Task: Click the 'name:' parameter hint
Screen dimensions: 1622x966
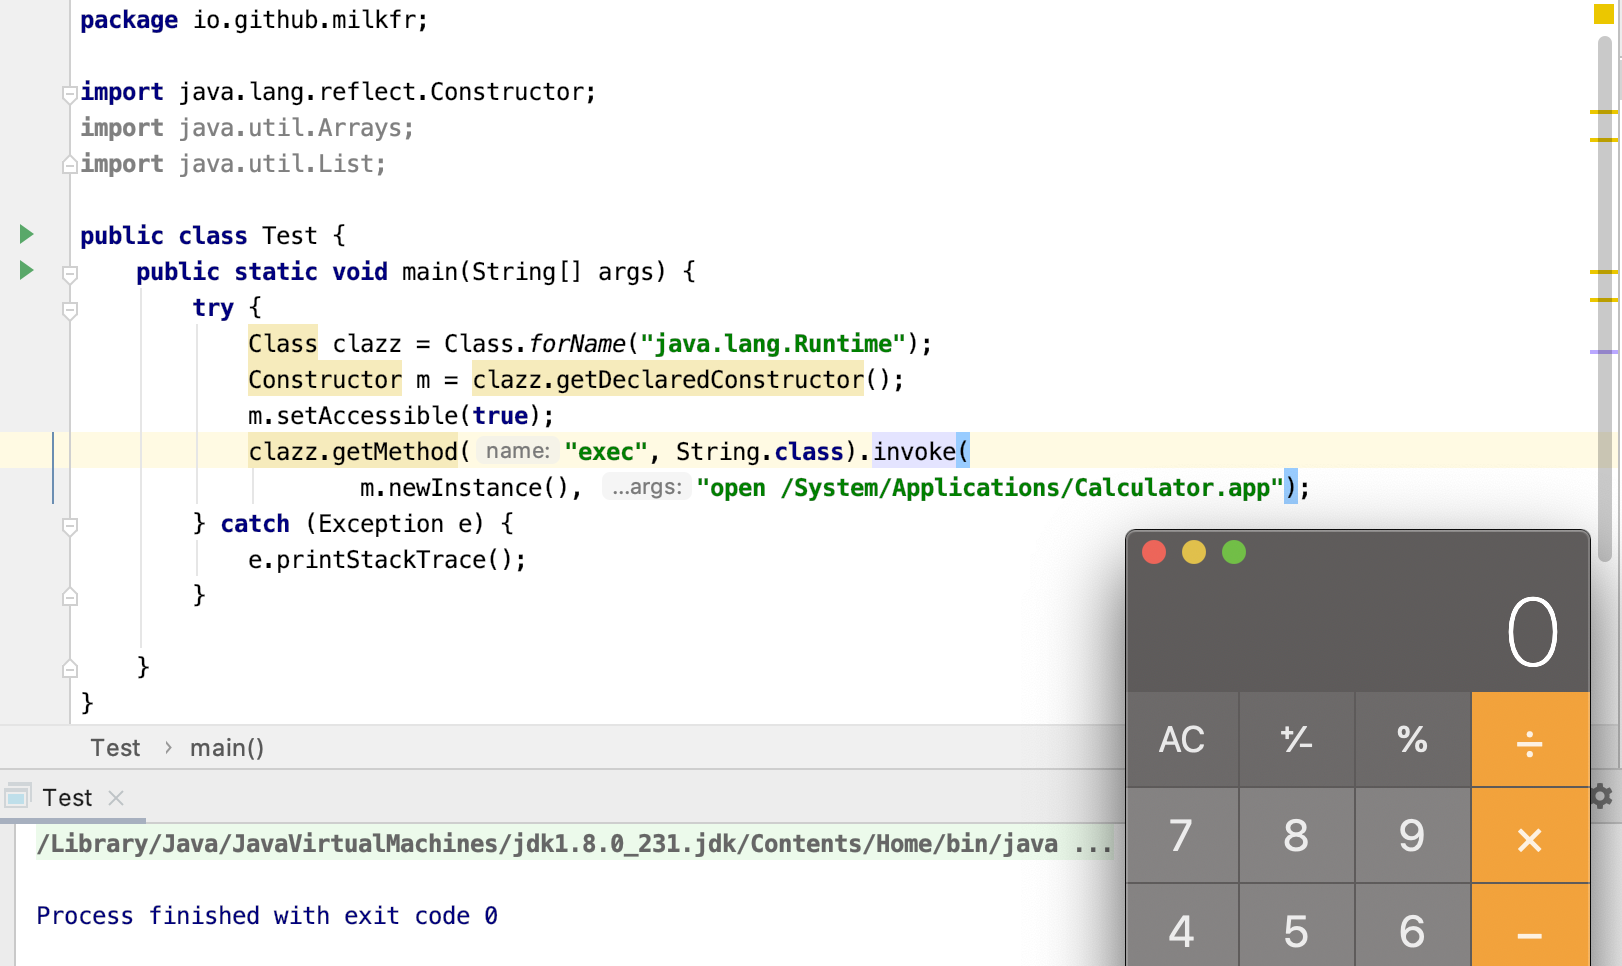Action: [517, 451]
